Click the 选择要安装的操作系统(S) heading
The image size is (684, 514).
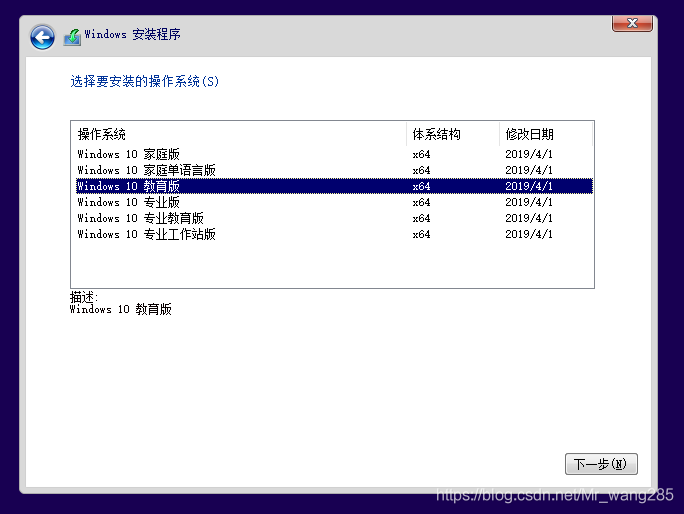tap(144, 81)
